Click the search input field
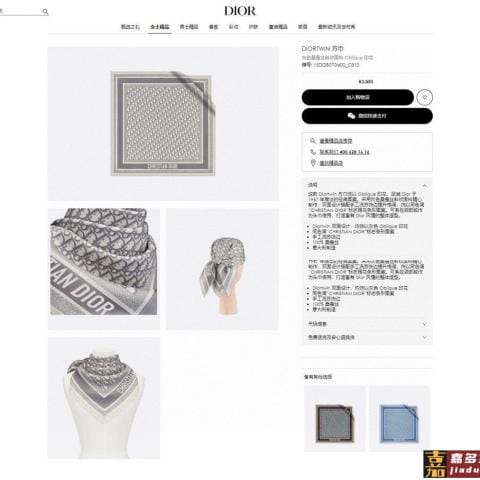 [x=20, y=12]
